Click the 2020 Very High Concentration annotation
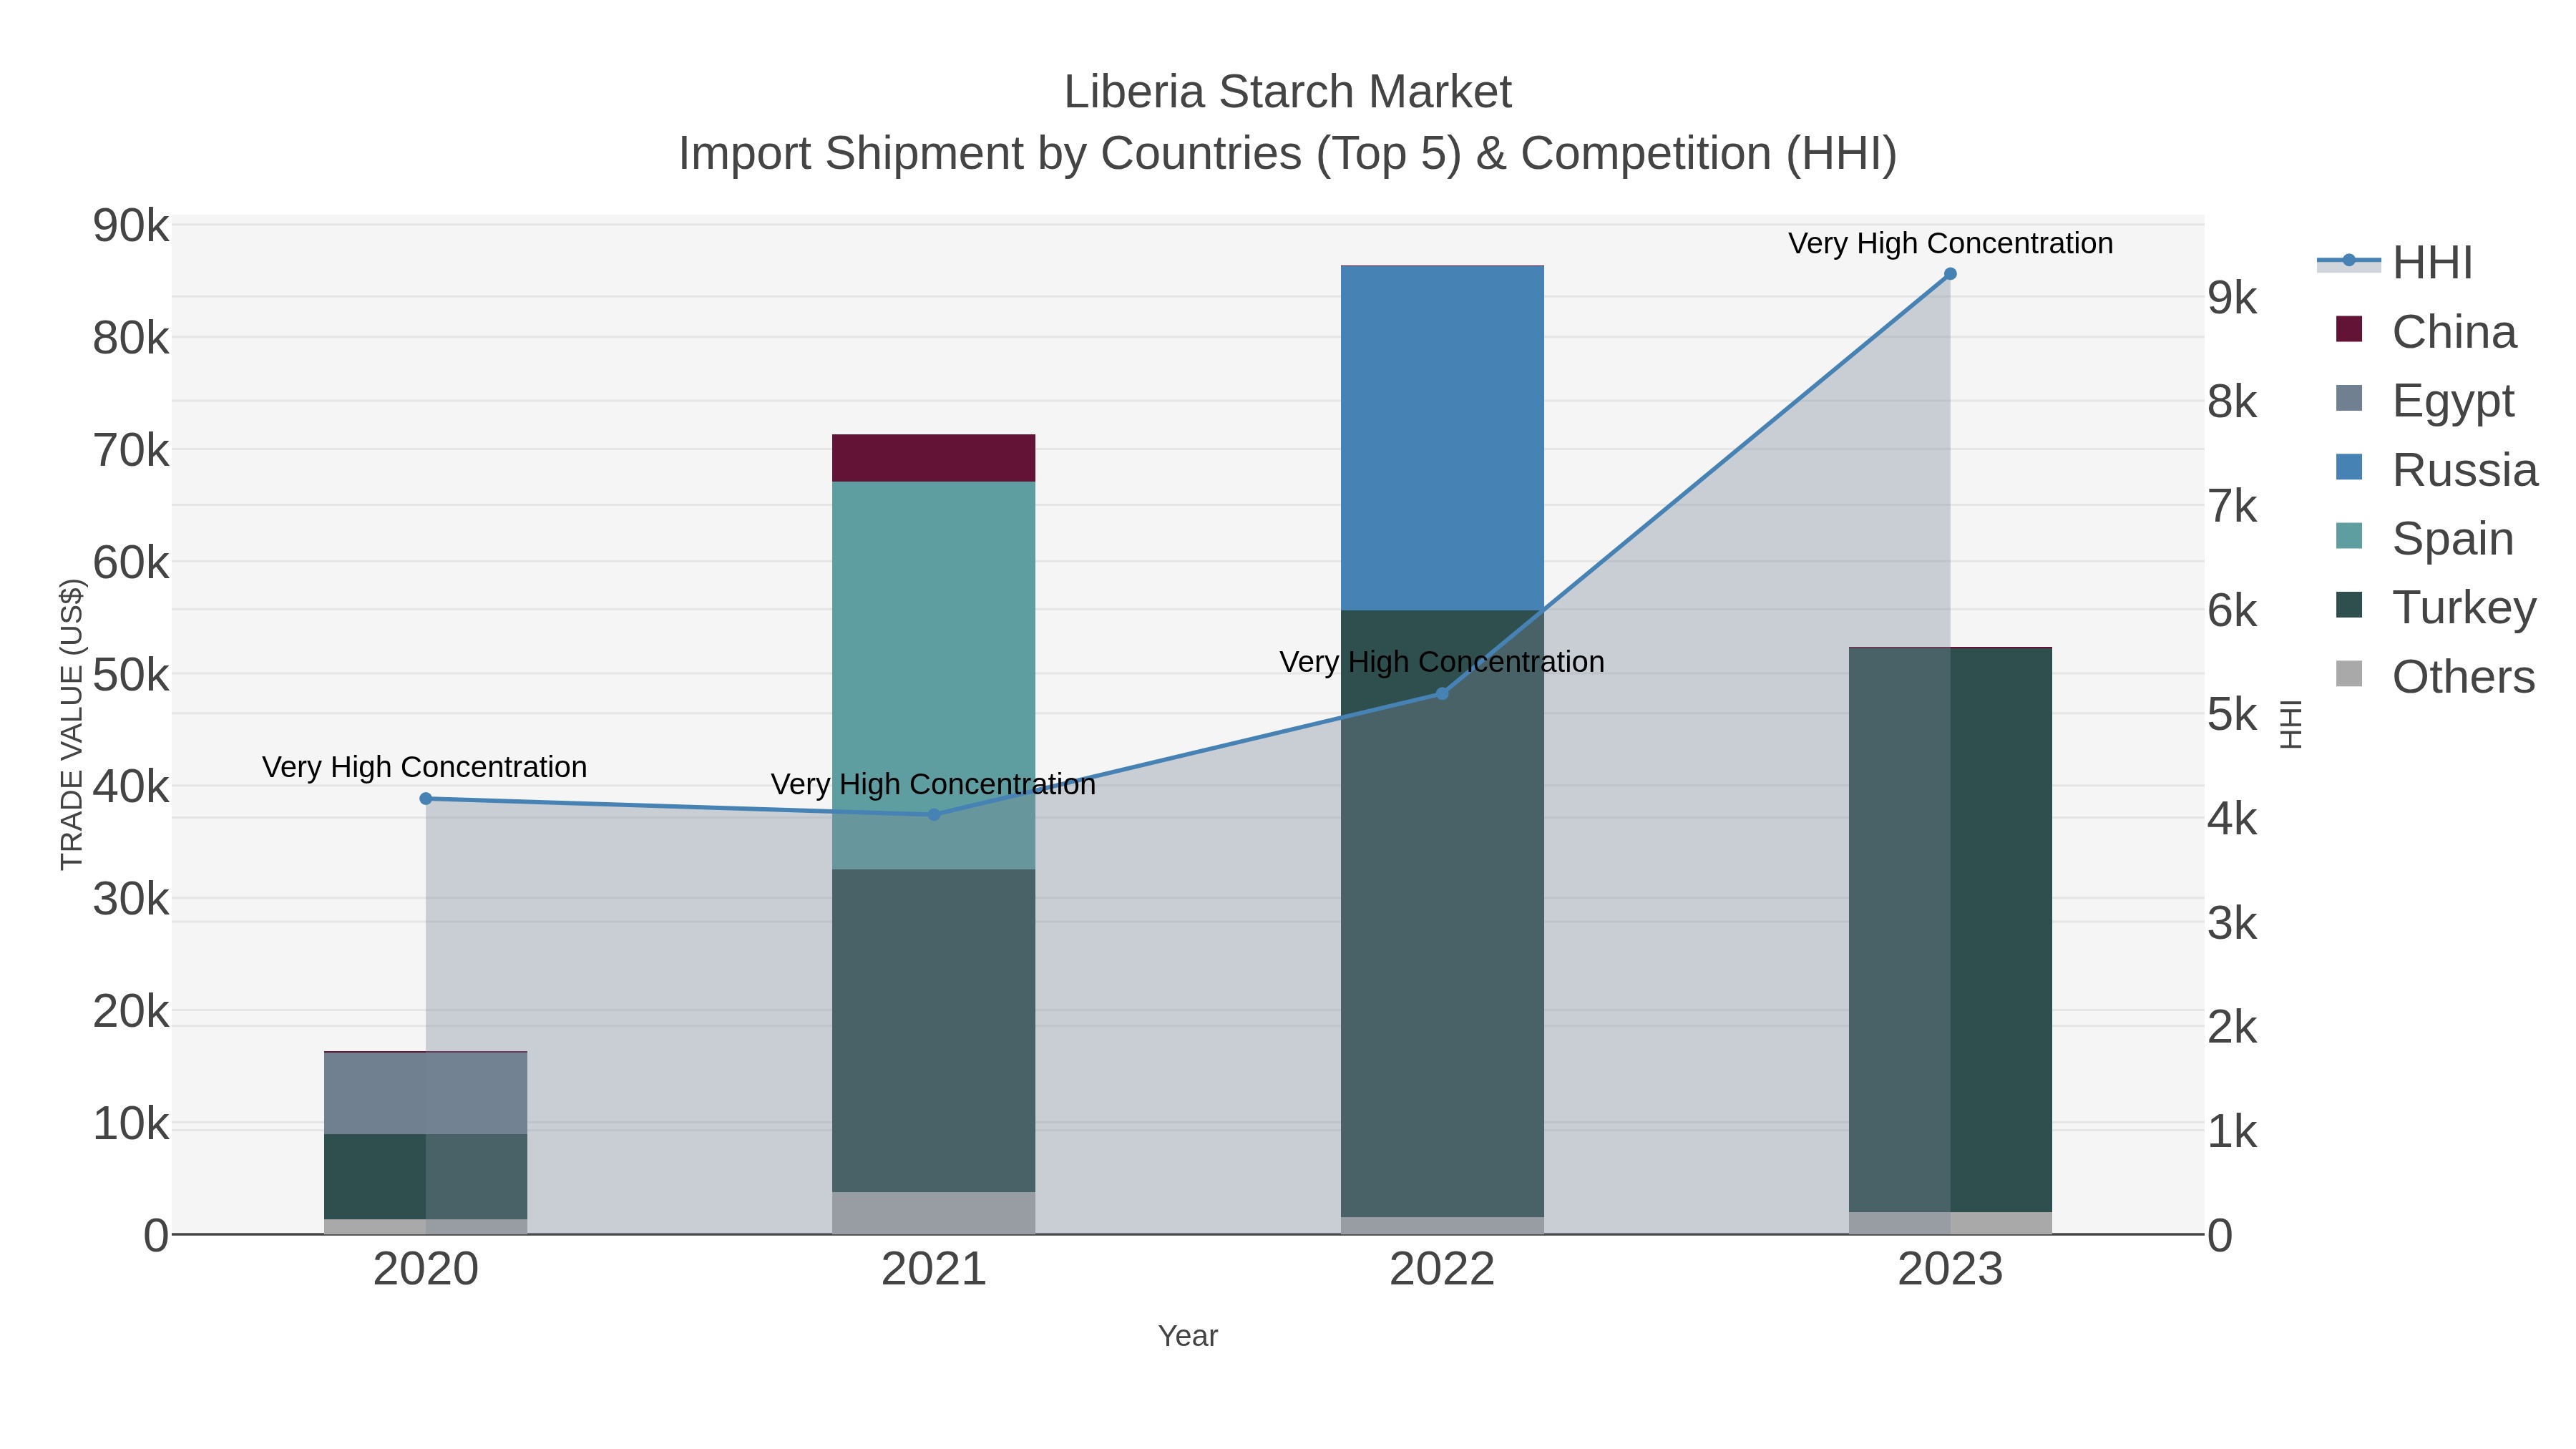The image size is (2576, 1449). pos(425,767)
